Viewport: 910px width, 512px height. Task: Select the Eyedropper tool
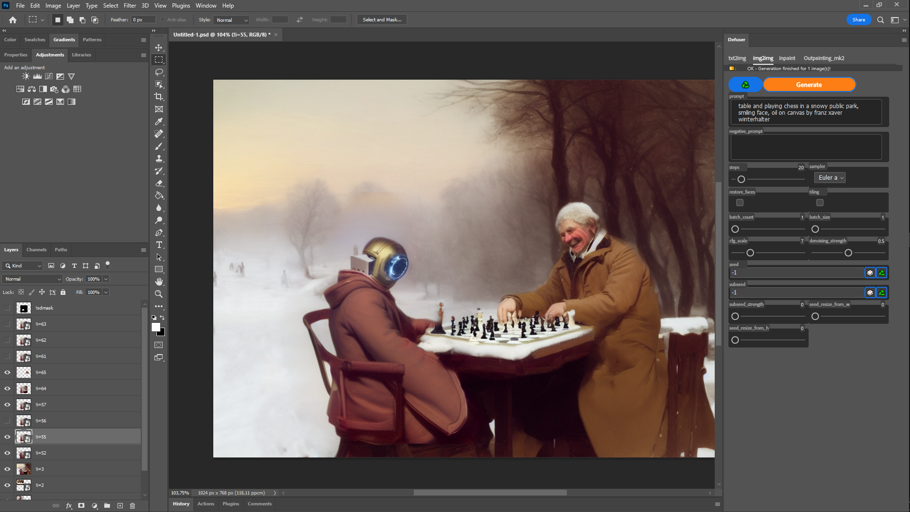(x=159, y=122)
